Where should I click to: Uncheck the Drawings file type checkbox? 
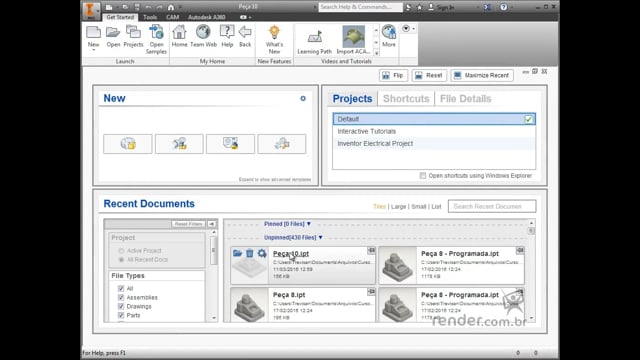click(x=121, y=306)
